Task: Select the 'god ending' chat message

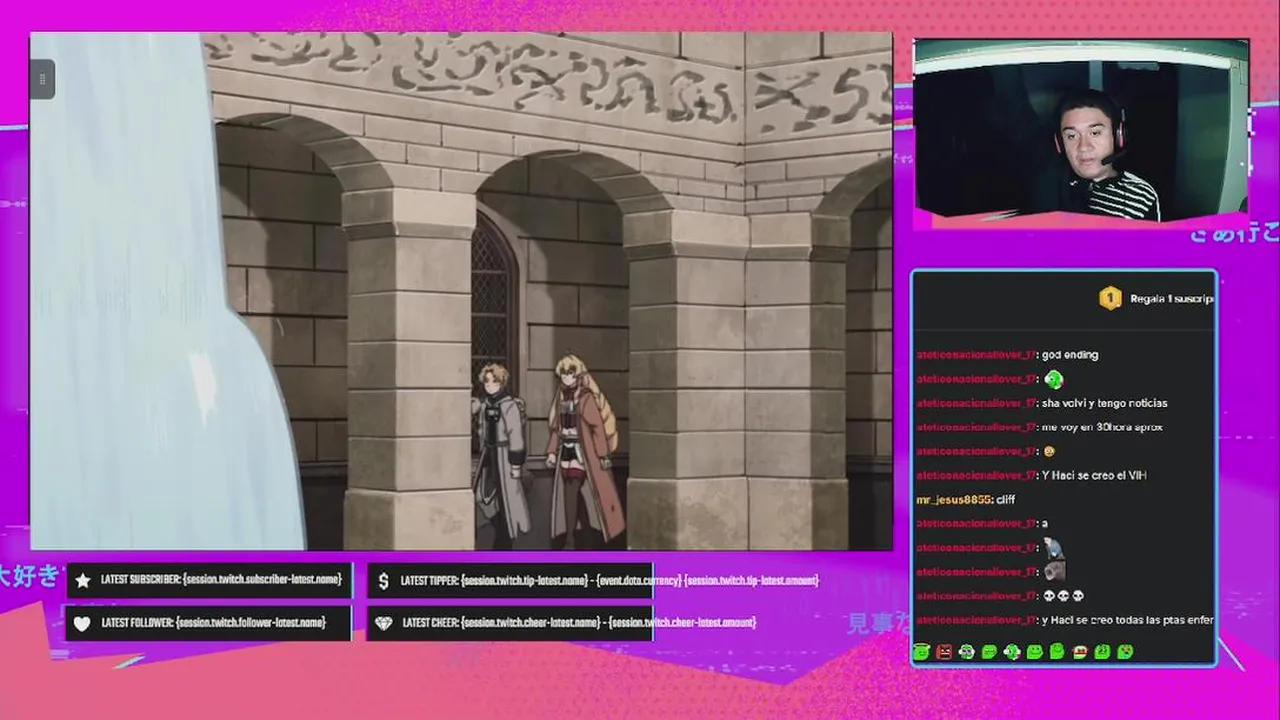Action: click(x=1070, y=355)
